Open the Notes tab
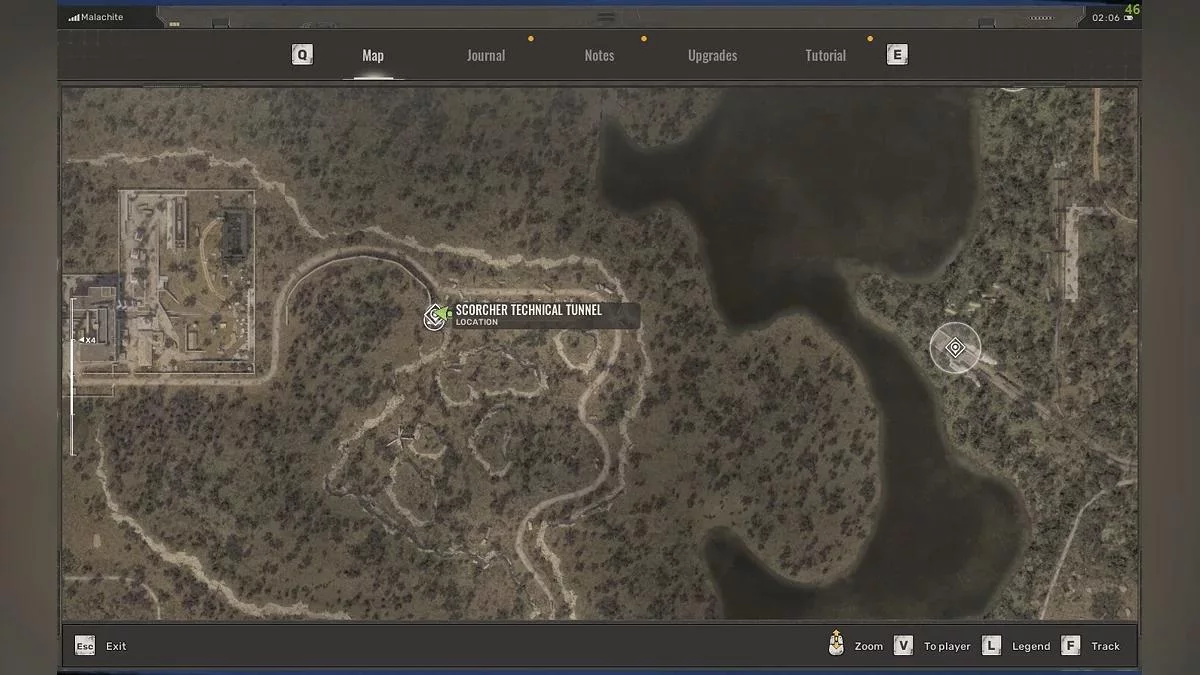The width and height of the screenshot is (1200, 675). click(x=599, y=56)
